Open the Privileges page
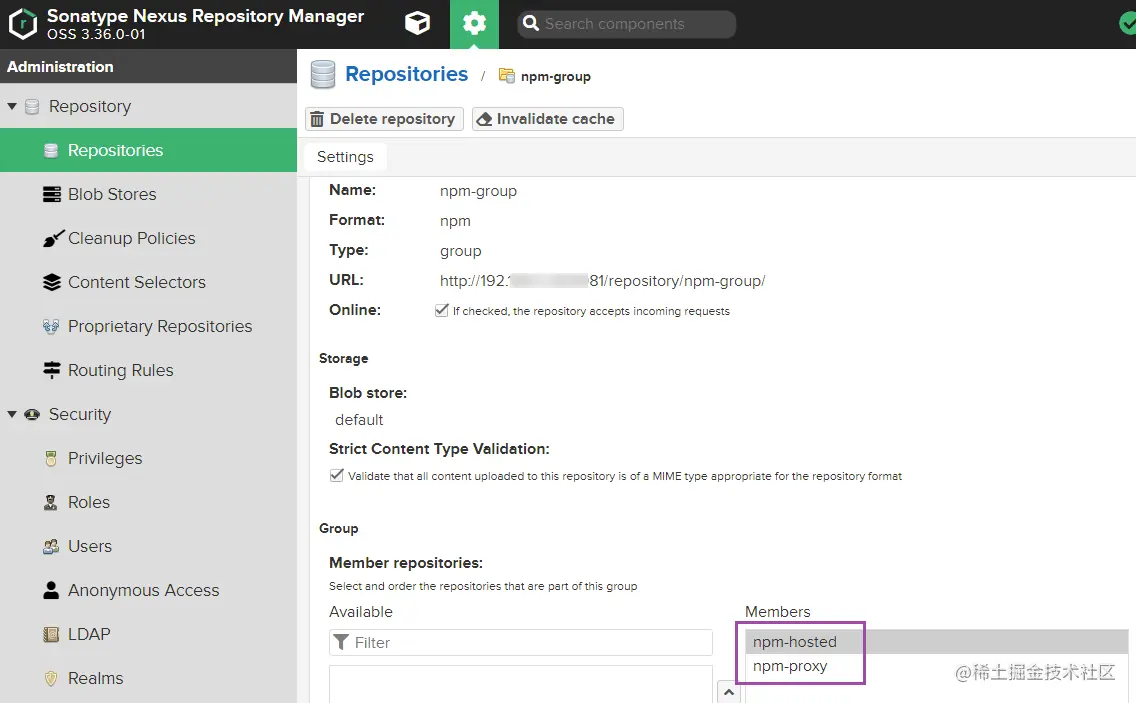1136x703 pixels. (x=104, y=459)
